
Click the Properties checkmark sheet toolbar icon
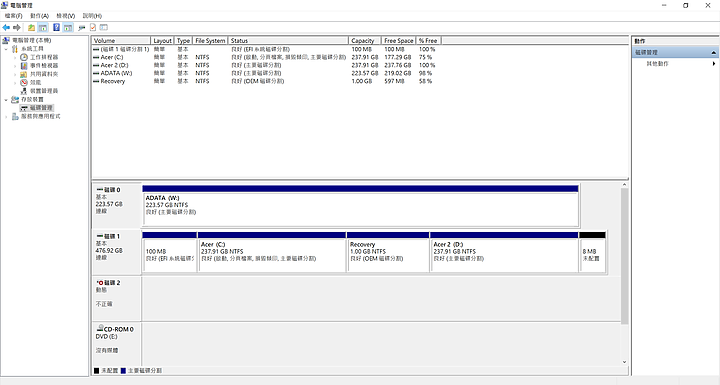[93, 28]
